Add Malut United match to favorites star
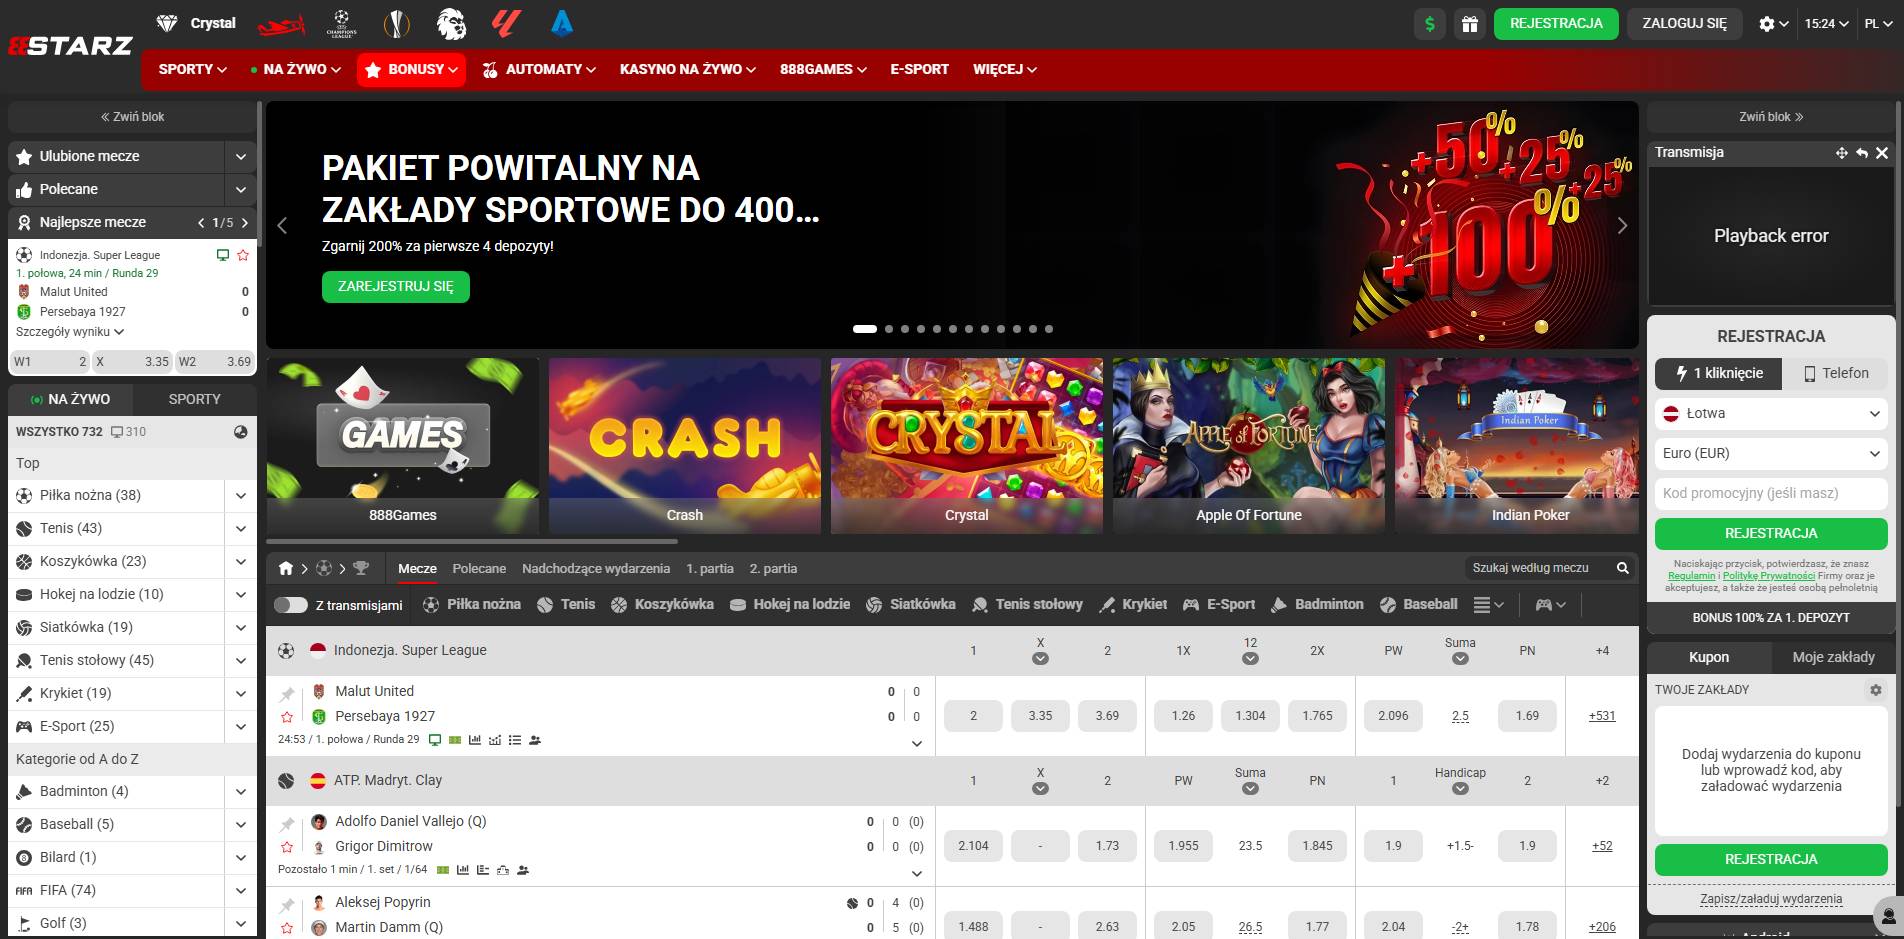This screenshot has height=939, width=1904. point(287,717)
